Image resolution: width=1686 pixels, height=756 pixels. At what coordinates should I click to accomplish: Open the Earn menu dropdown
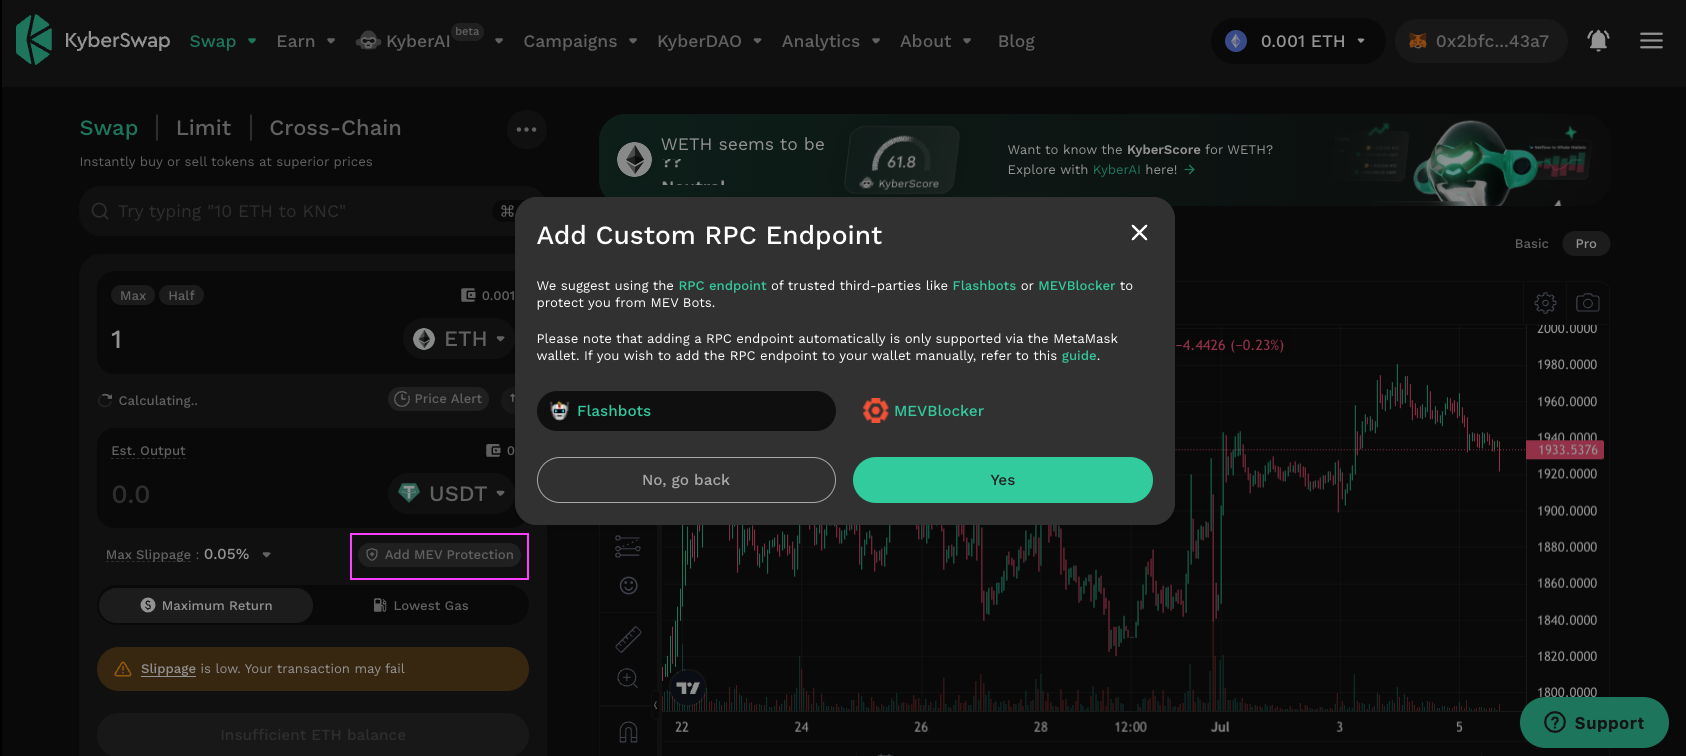coord(305,41)
